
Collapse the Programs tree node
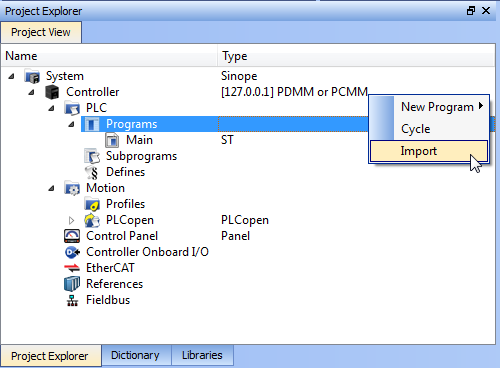(71, 124)
